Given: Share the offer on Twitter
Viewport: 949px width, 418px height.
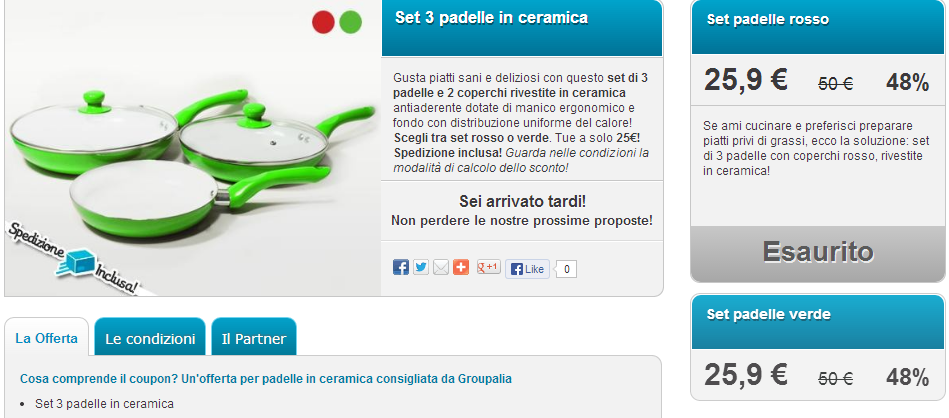Looking at the screenshot, I should click(421, 267).
